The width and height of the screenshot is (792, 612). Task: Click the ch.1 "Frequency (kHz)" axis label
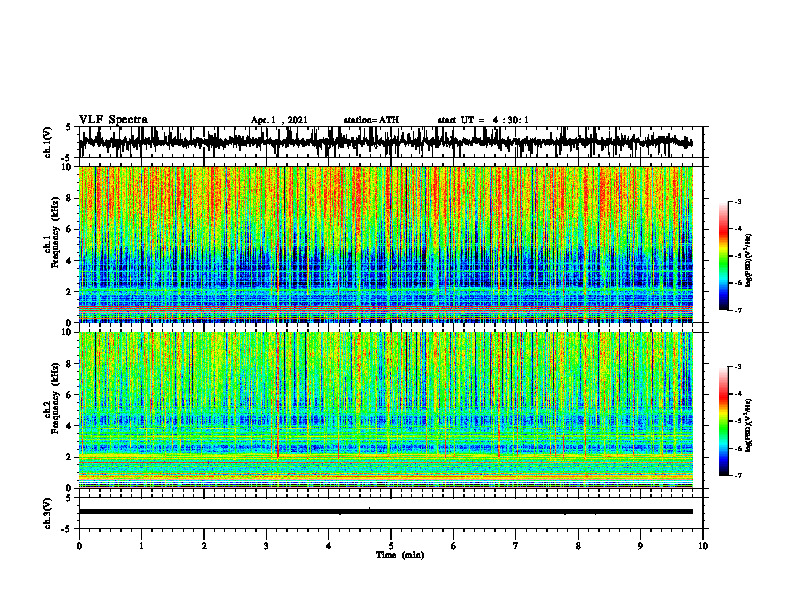(55, 232)
